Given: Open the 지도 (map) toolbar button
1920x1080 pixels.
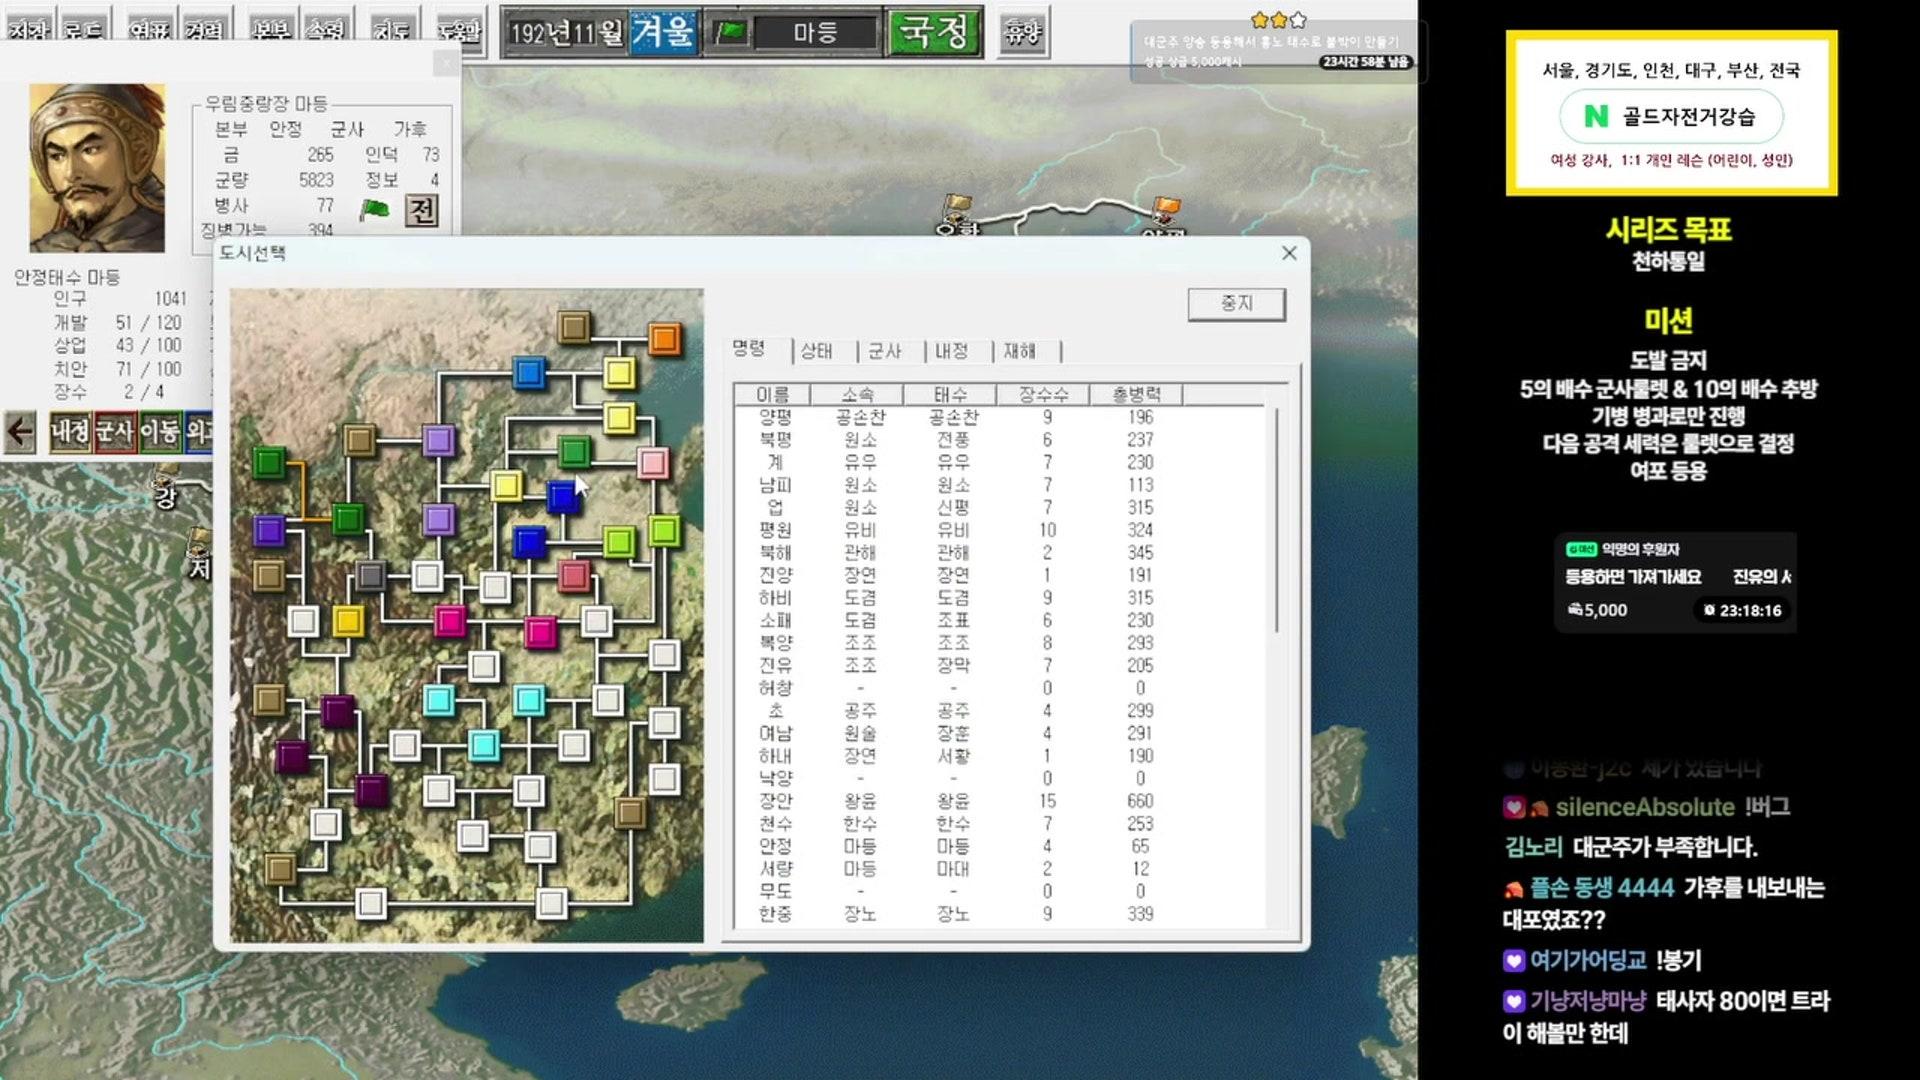Looking at the screenshot, I should [391, 30].
